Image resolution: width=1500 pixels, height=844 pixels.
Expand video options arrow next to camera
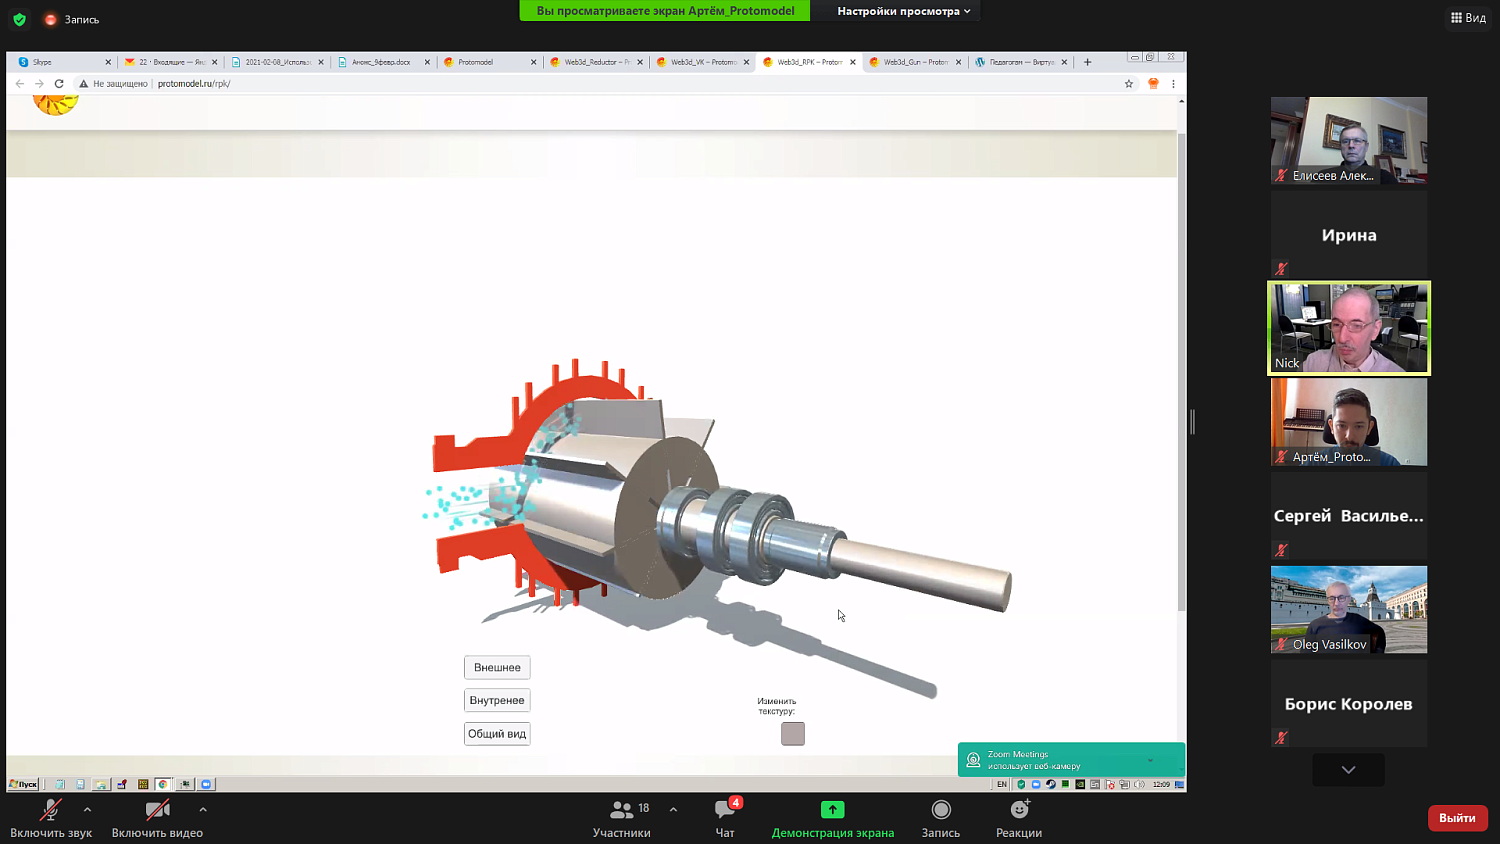(x=203, y=810)
